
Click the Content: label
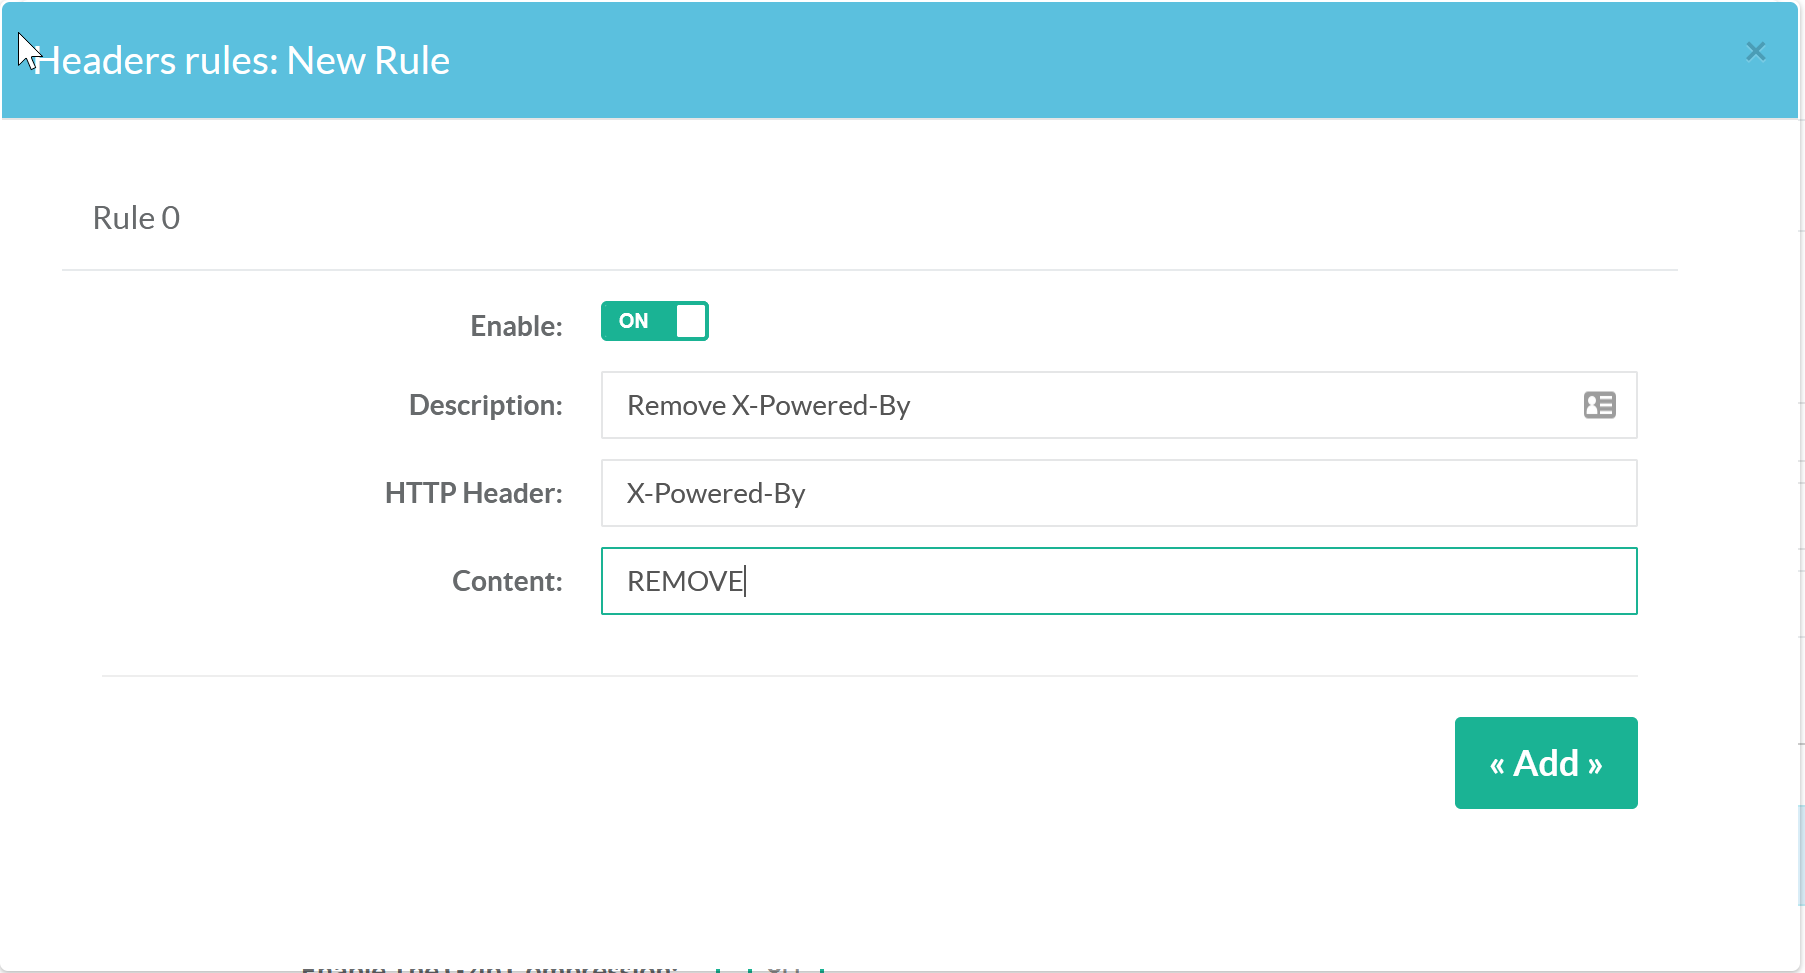click(x=507, y=581)
